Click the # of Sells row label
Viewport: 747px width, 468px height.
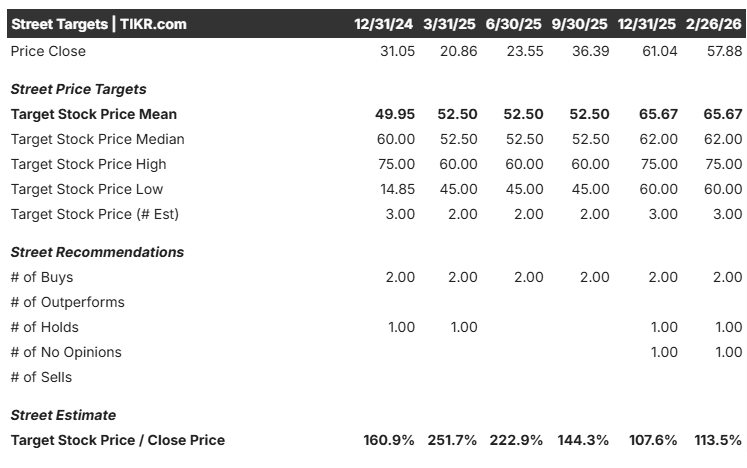[x=41, y=377]
